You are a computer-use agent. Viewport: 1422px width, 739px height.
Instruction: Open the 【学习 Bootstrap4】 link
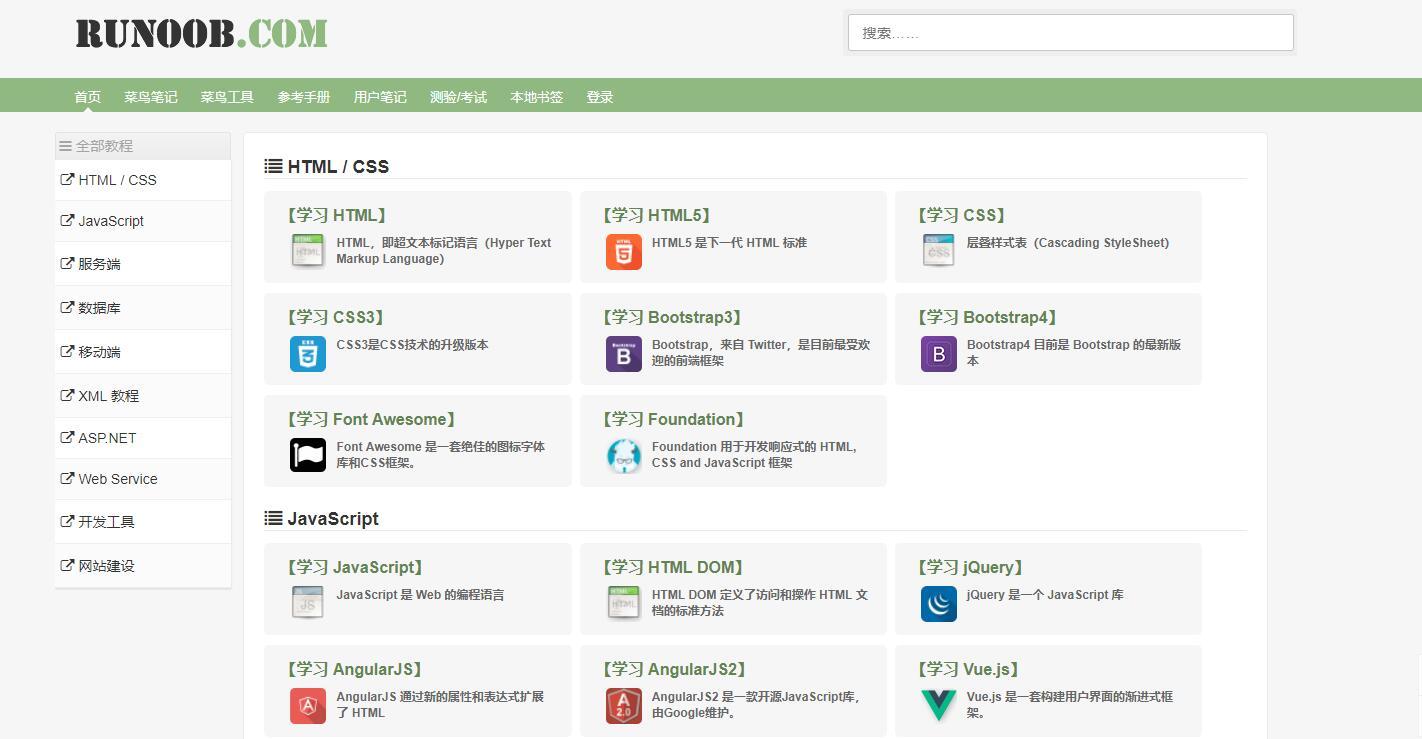(x=988, y=317)
